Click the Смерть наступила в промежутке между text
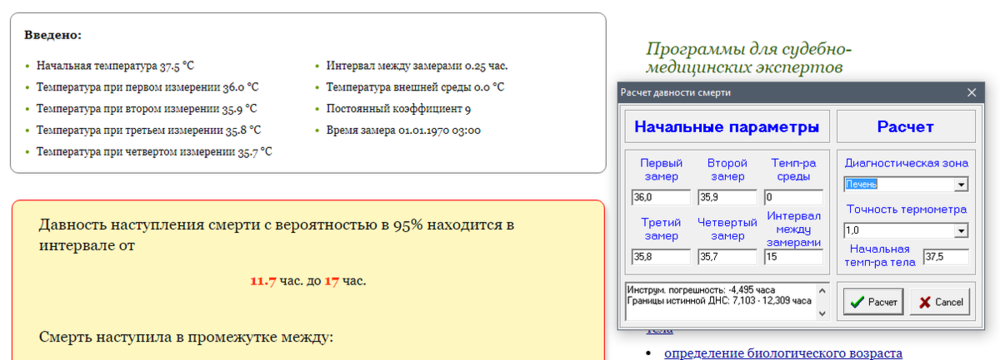The image size is (1000, 360). [186, 337]
